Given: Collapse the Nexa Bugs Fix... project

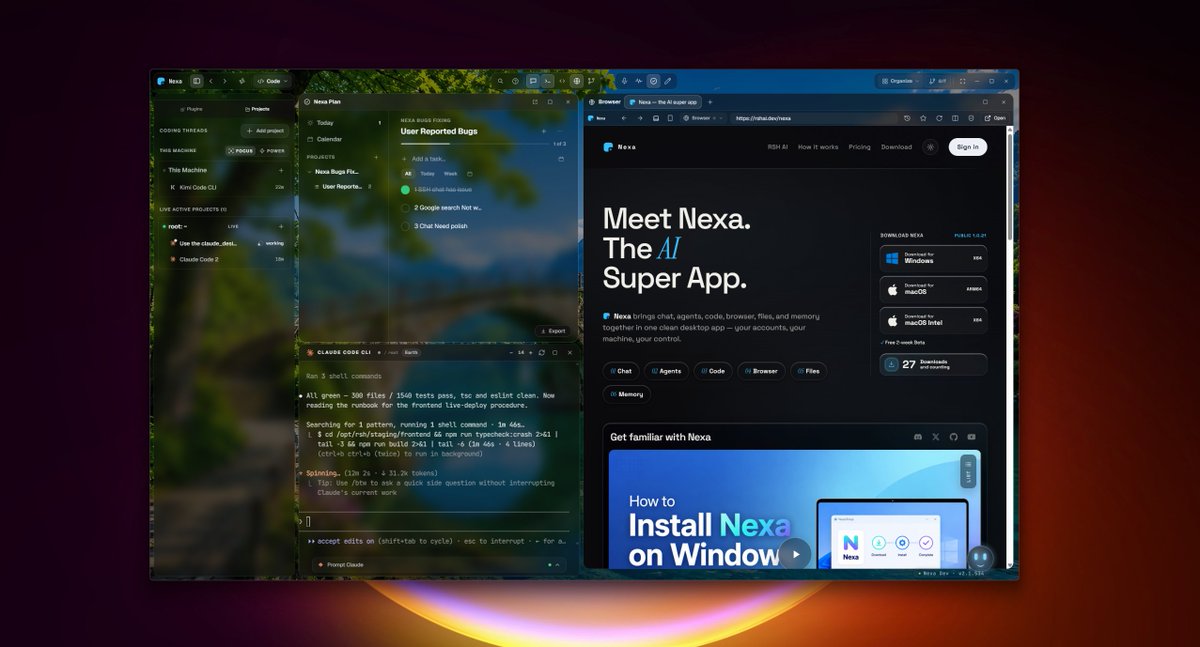Looking at the screenshot, I should [309, 172].
